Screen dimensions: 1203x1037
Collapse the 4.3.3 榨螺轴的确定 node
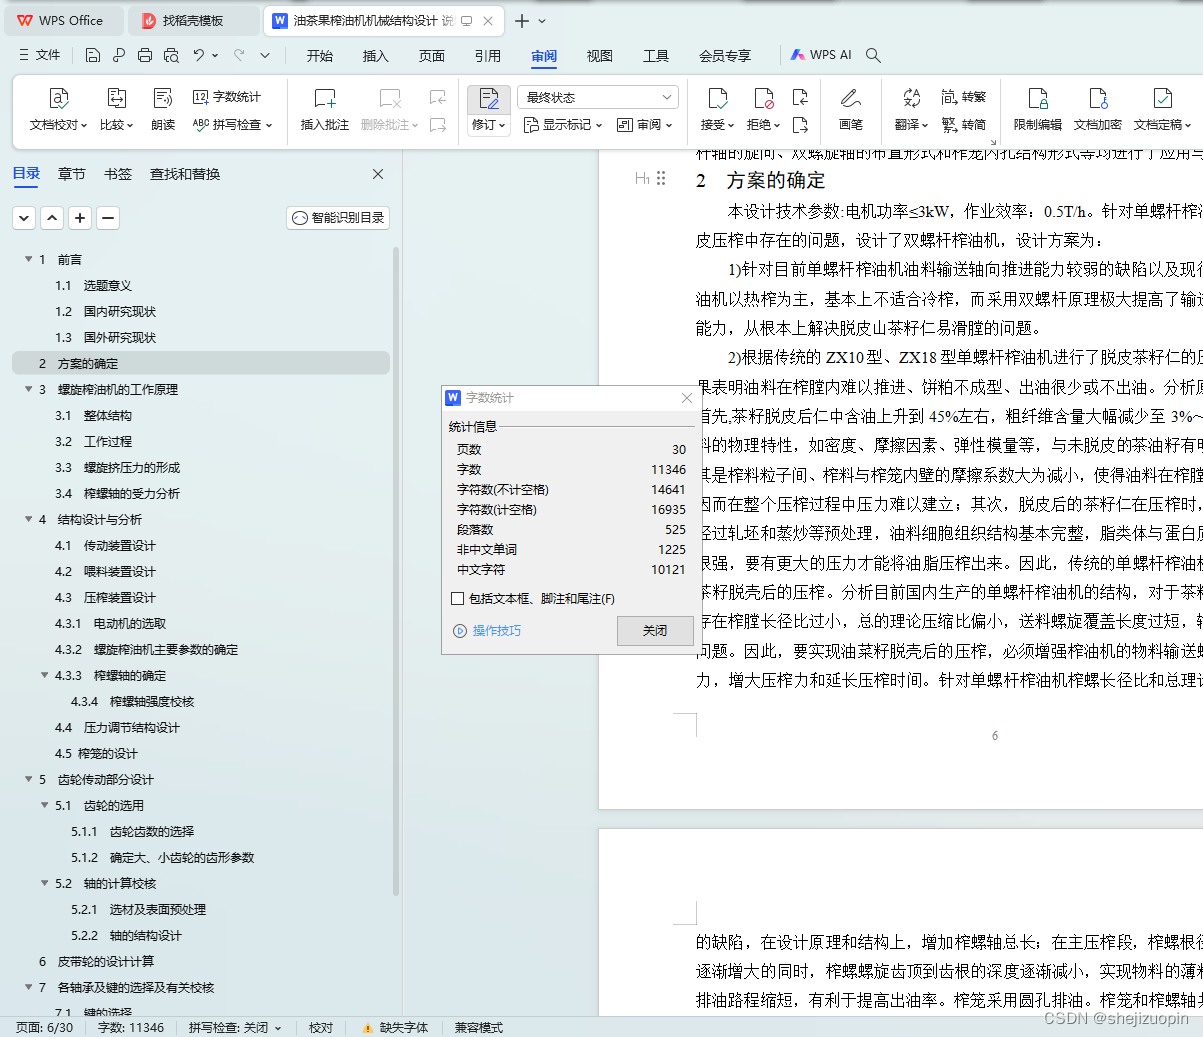pyautogui.click(x=44, y=675)
